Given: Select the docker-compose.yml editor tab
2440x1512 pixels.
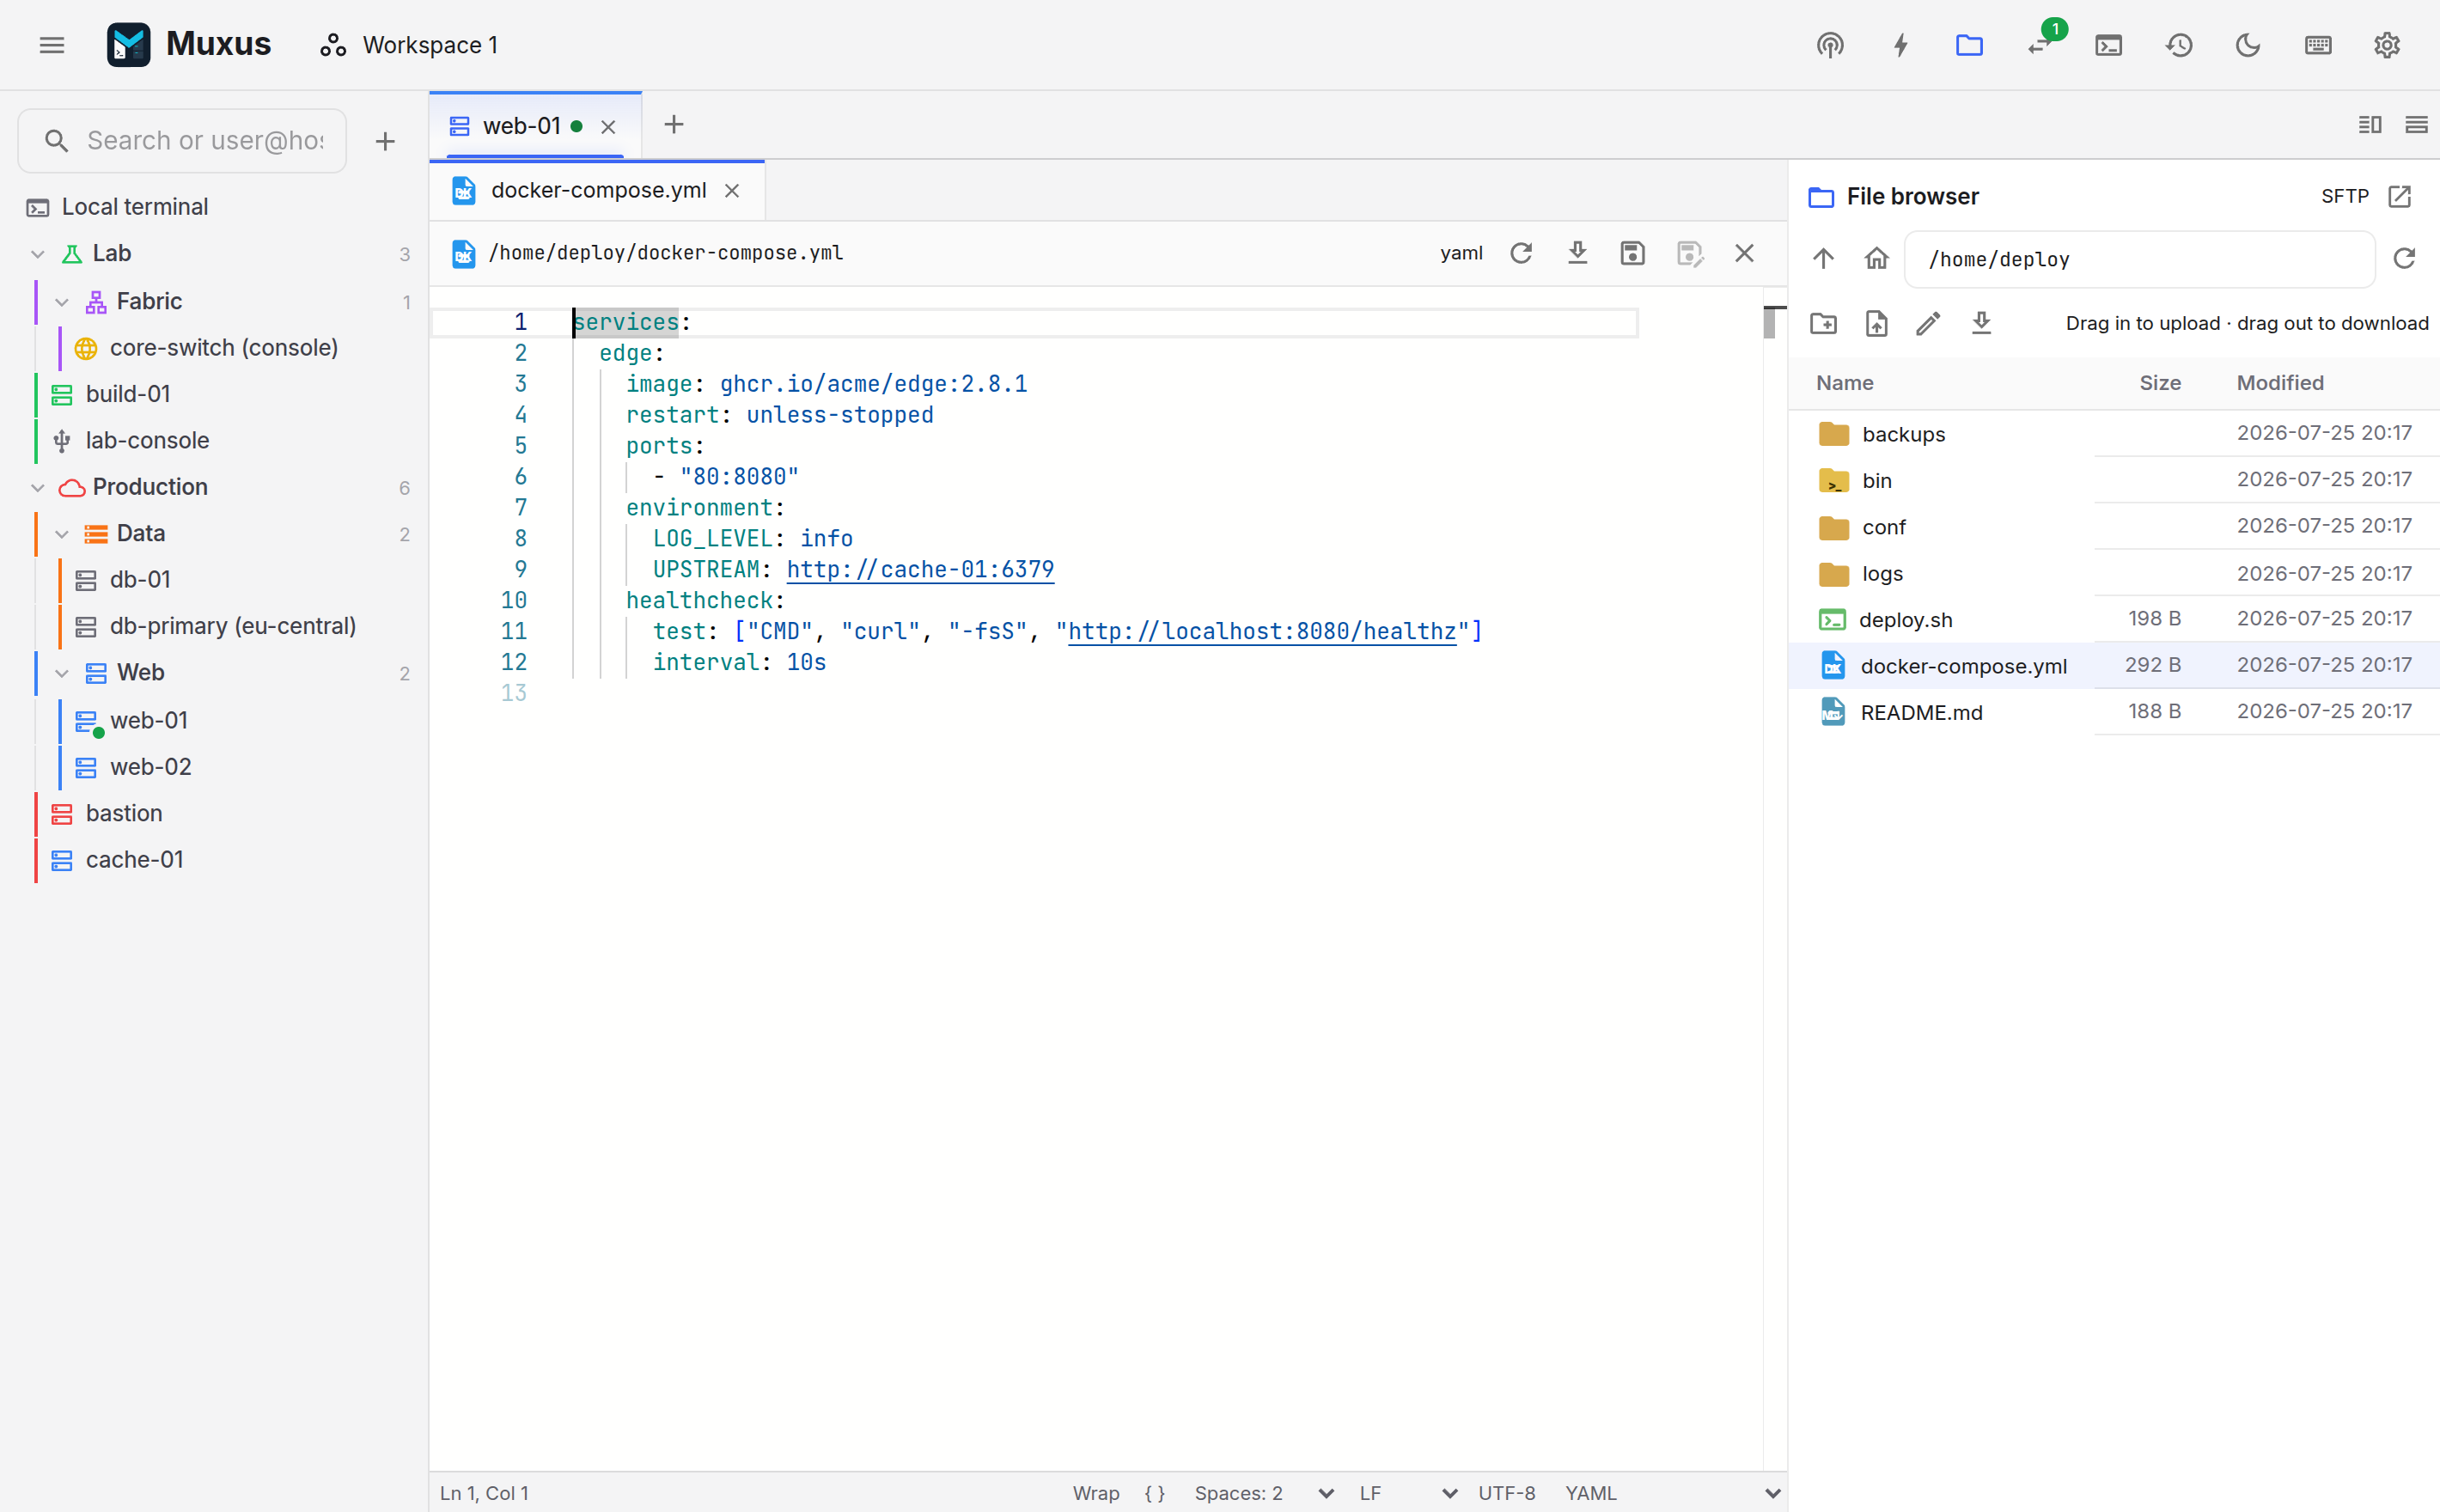Looking at the screenshot, I should [x=598, y=190].
